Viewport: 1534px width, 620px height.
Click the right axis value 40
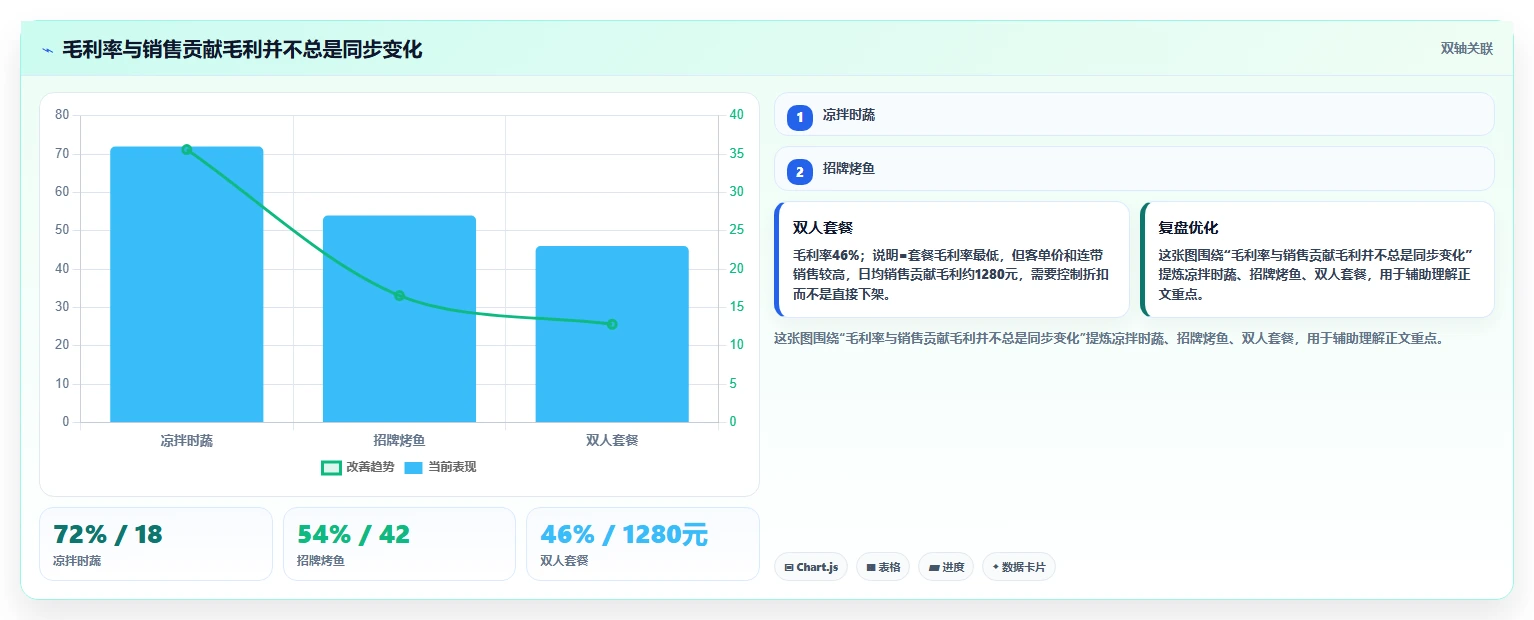point(737,115)
